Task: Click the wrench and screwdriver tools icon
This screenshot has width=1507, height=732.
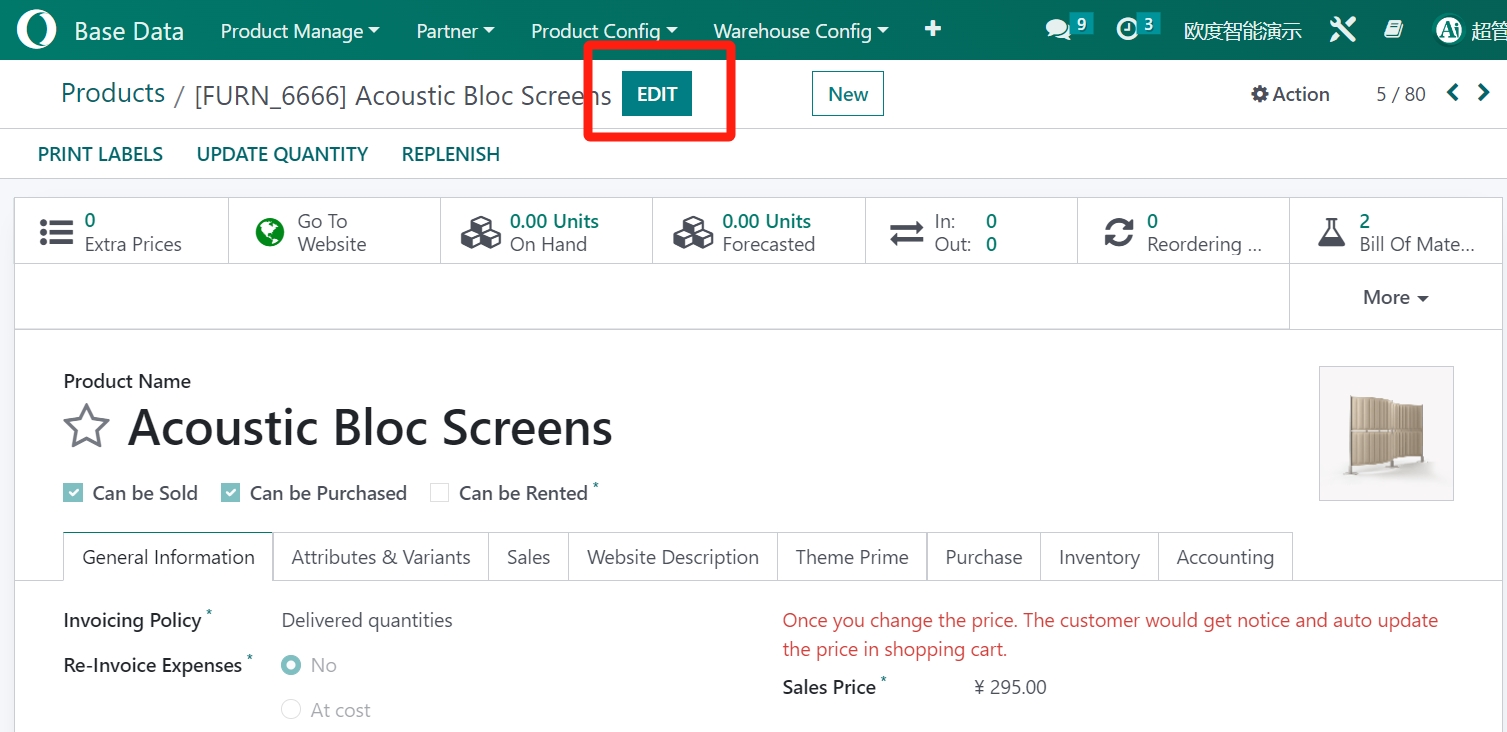Action: click(1342, 30)
